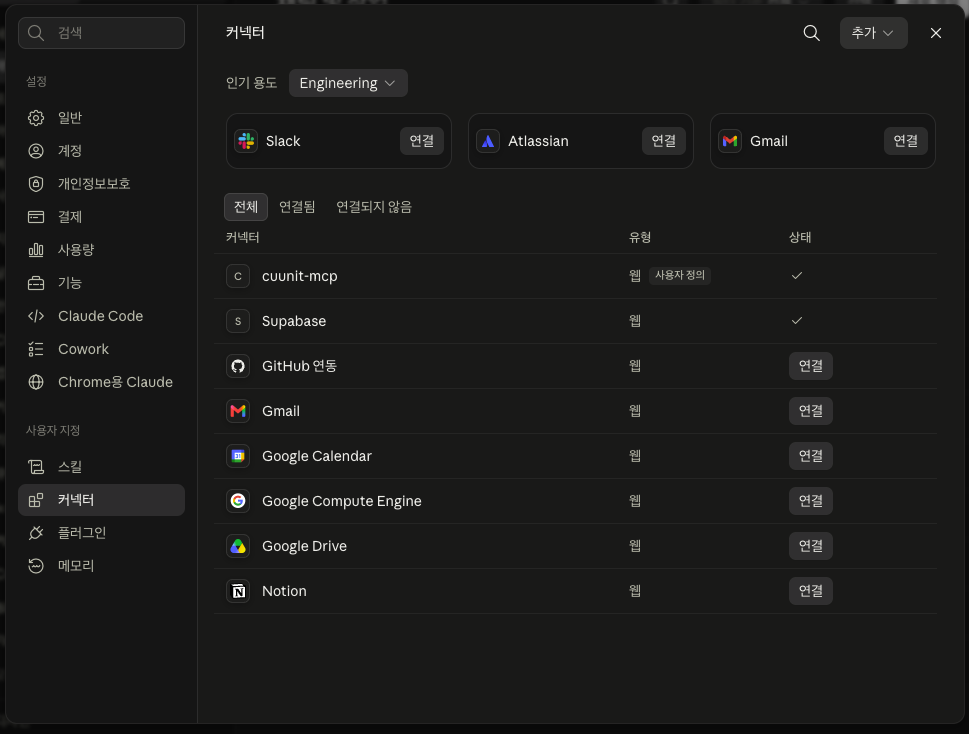The image size is (969, 734).
Task: Click the 유형 column header
Action: [x=640, y=237]
